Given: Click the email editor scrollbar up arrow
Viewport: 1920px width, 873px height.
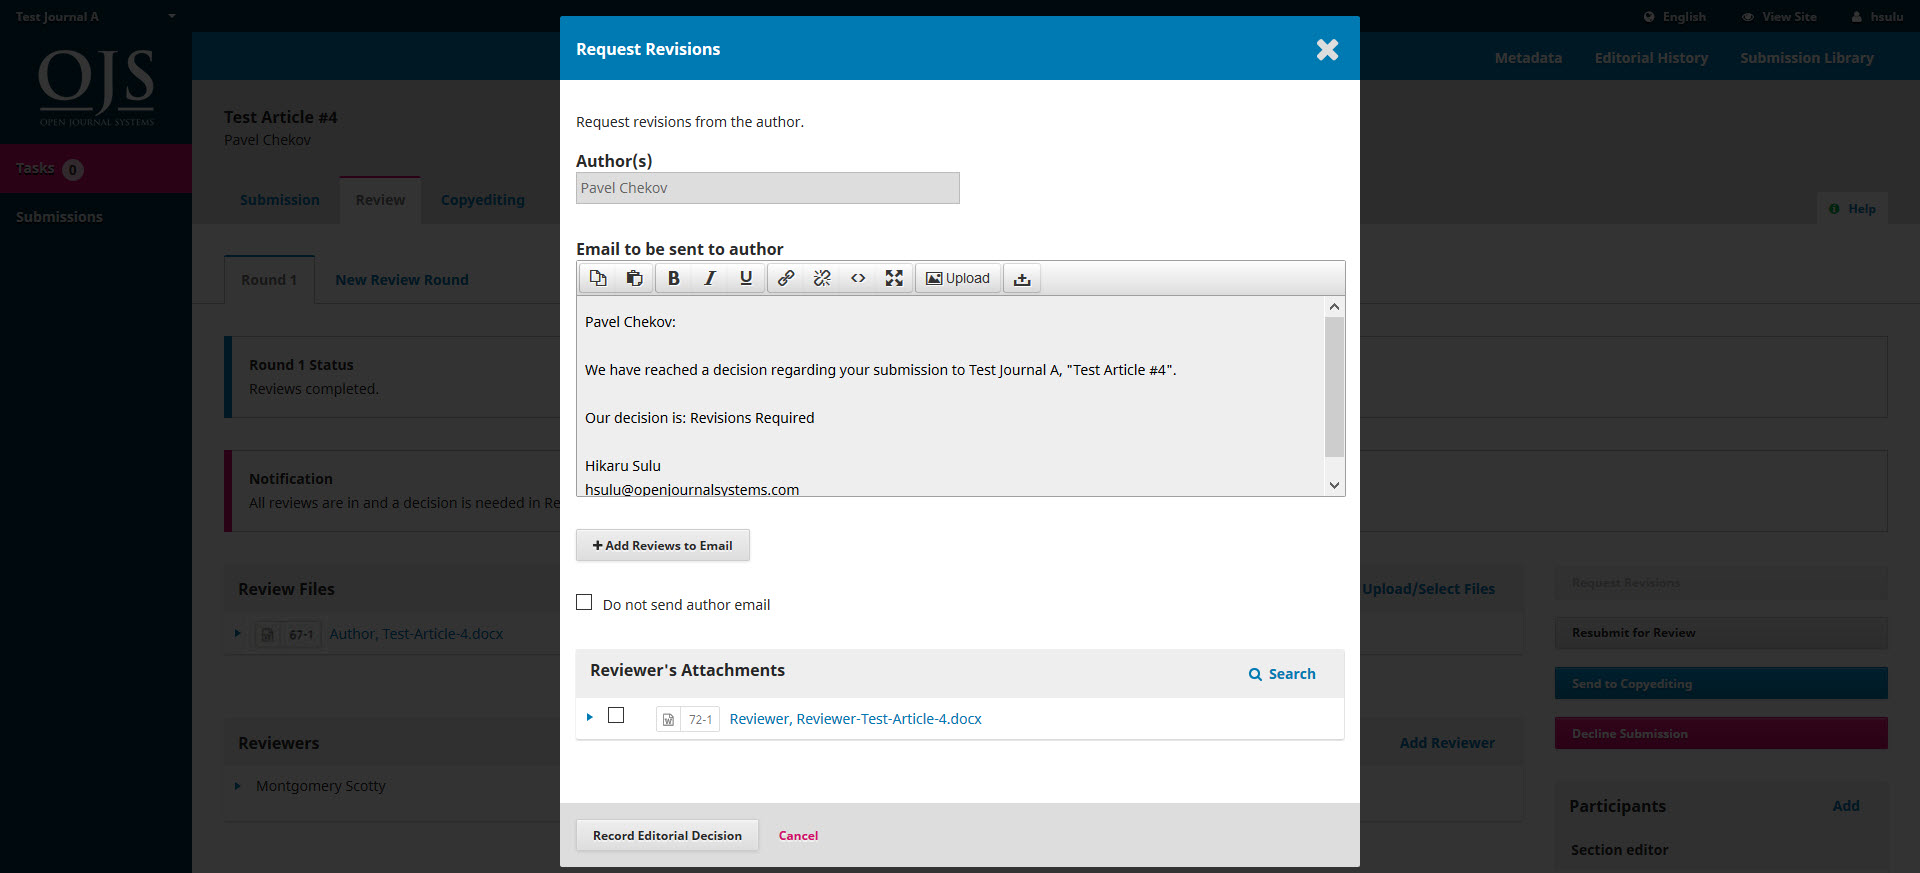Looking at the screenshot, I should click(x=1334, y=307).
